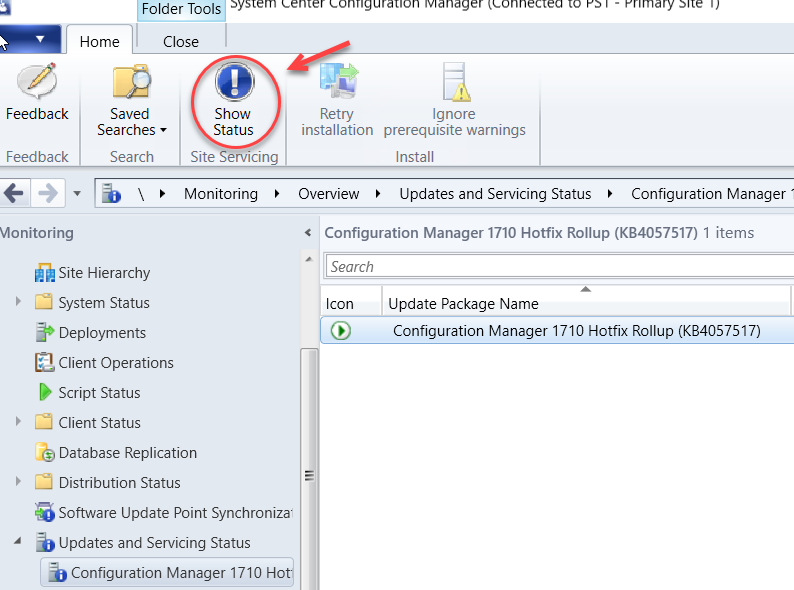
Task: Collapse Updates and Servicing Status node
Action: point(18,541)
